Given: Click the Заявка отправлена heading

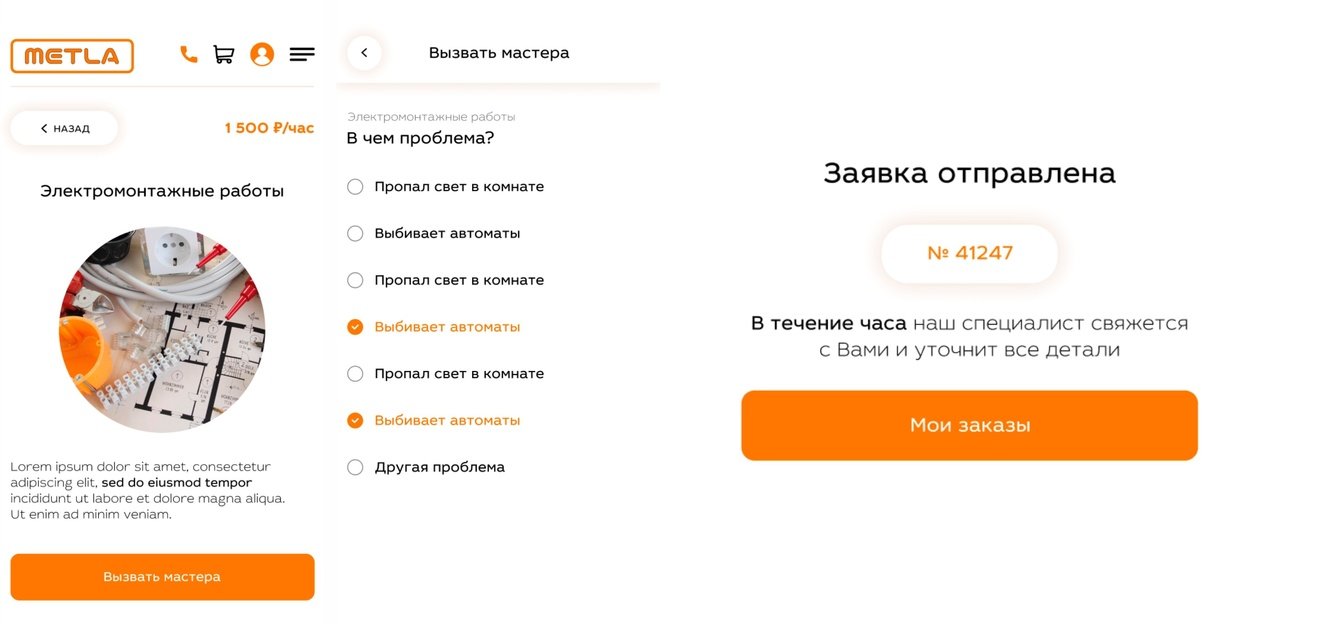Looking at the screenshot, I should pos(969,173).
